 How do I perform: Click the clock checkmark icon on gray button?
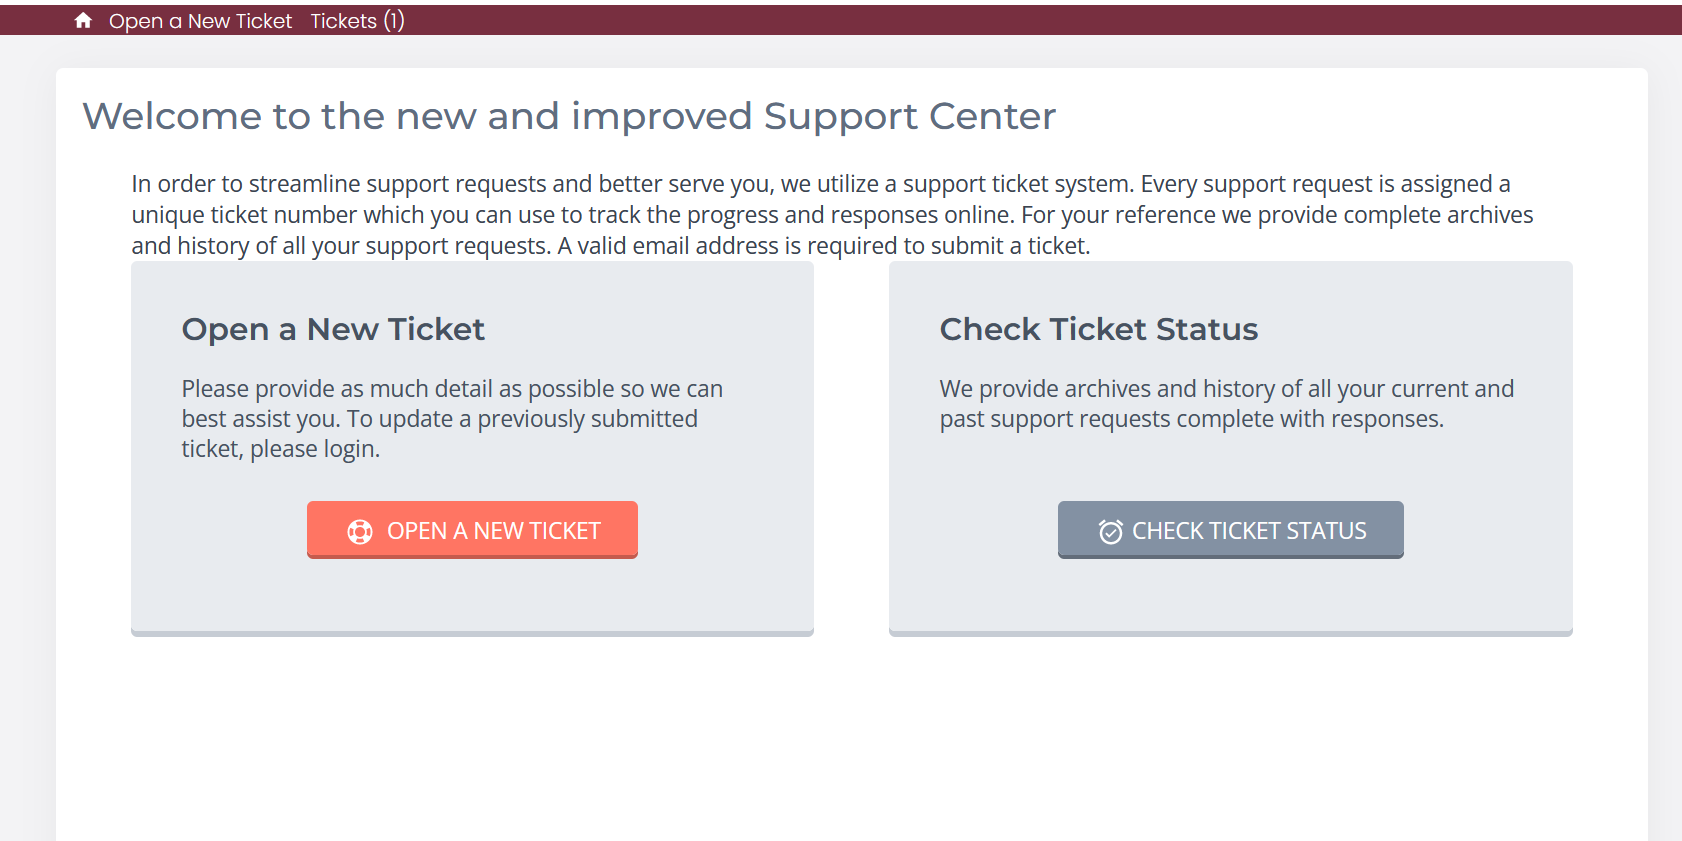tap(1110, 532)
